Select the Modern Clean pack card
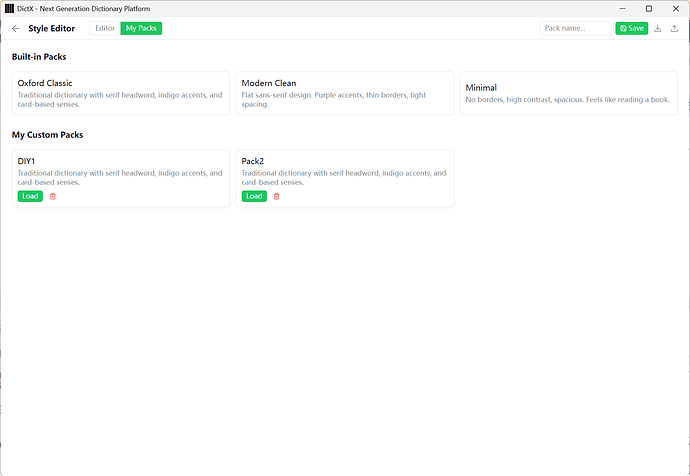The width and height of the screenshot is (690, 476). (x=345, y=93)
